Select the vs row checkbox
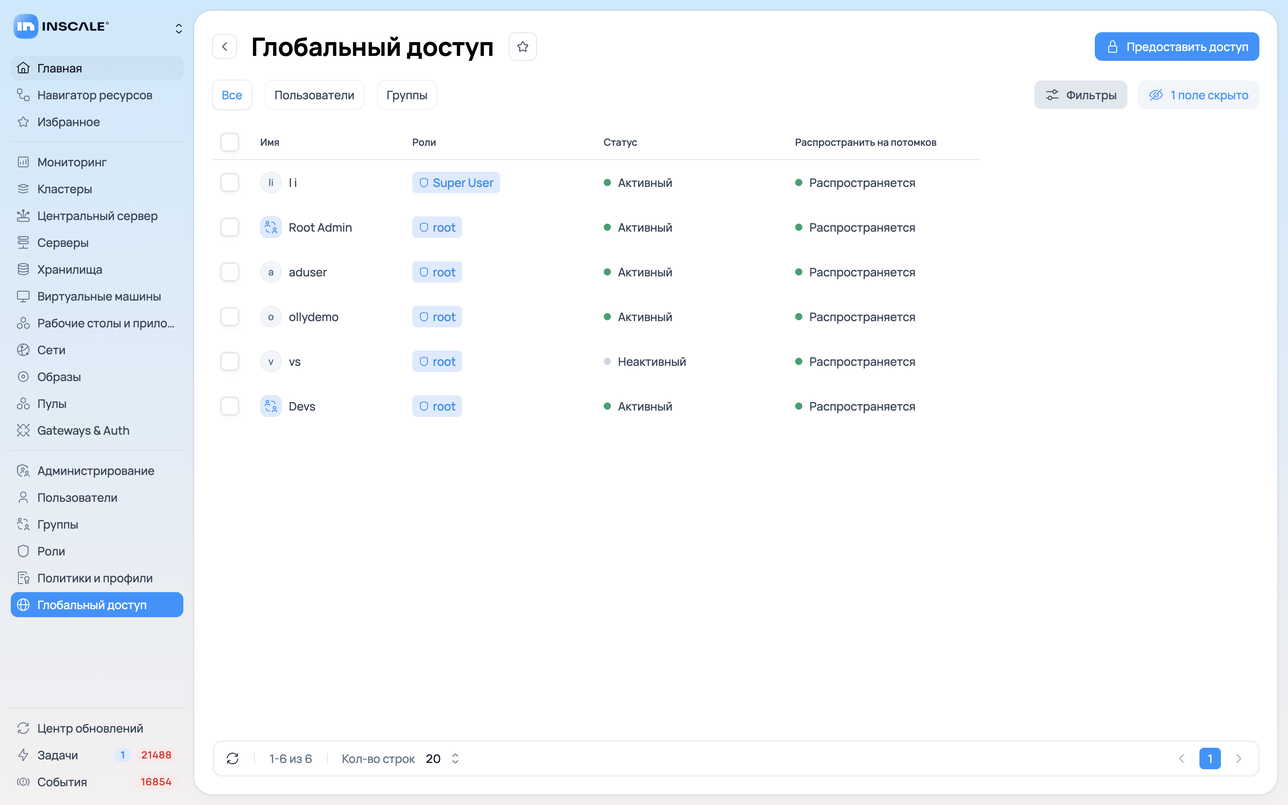 coord(230,361)
